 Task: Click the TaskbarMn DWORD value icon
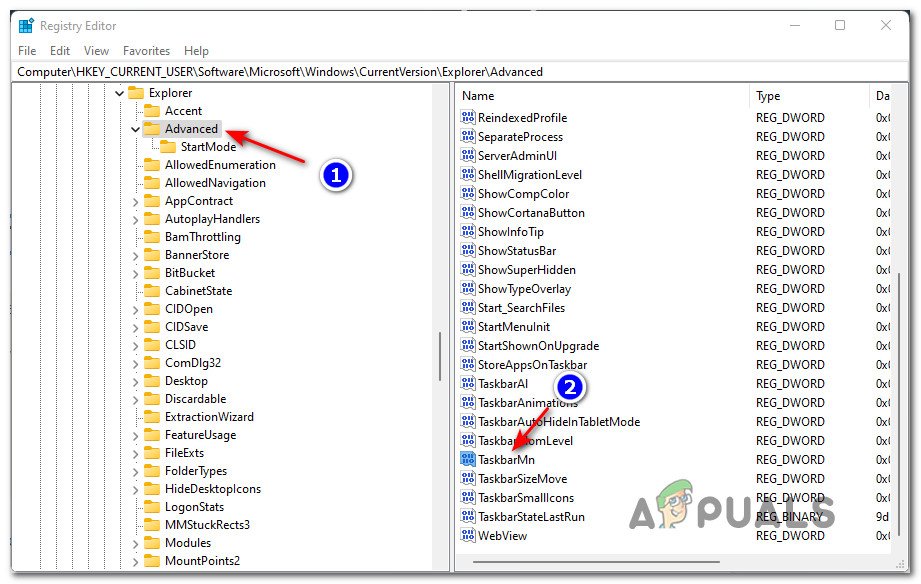(467, 460)
